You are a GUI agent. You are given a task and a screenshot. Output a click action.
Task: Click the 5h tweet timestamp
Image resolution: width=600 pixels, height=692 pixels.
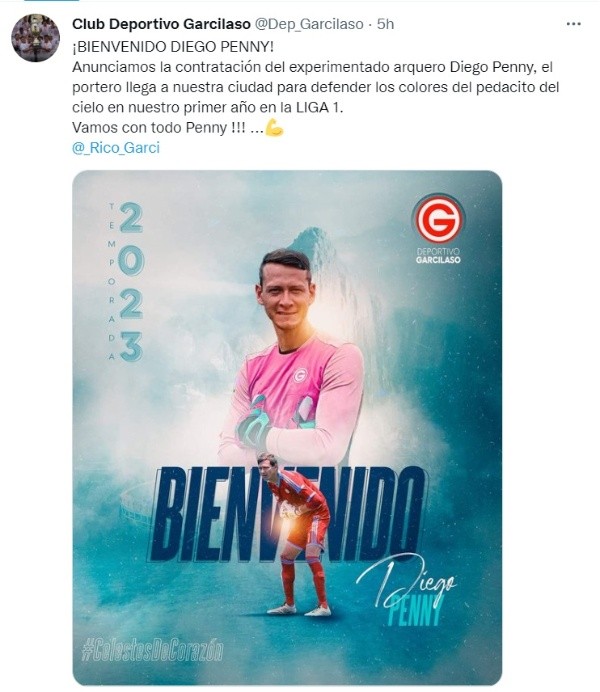coord(386,24)
